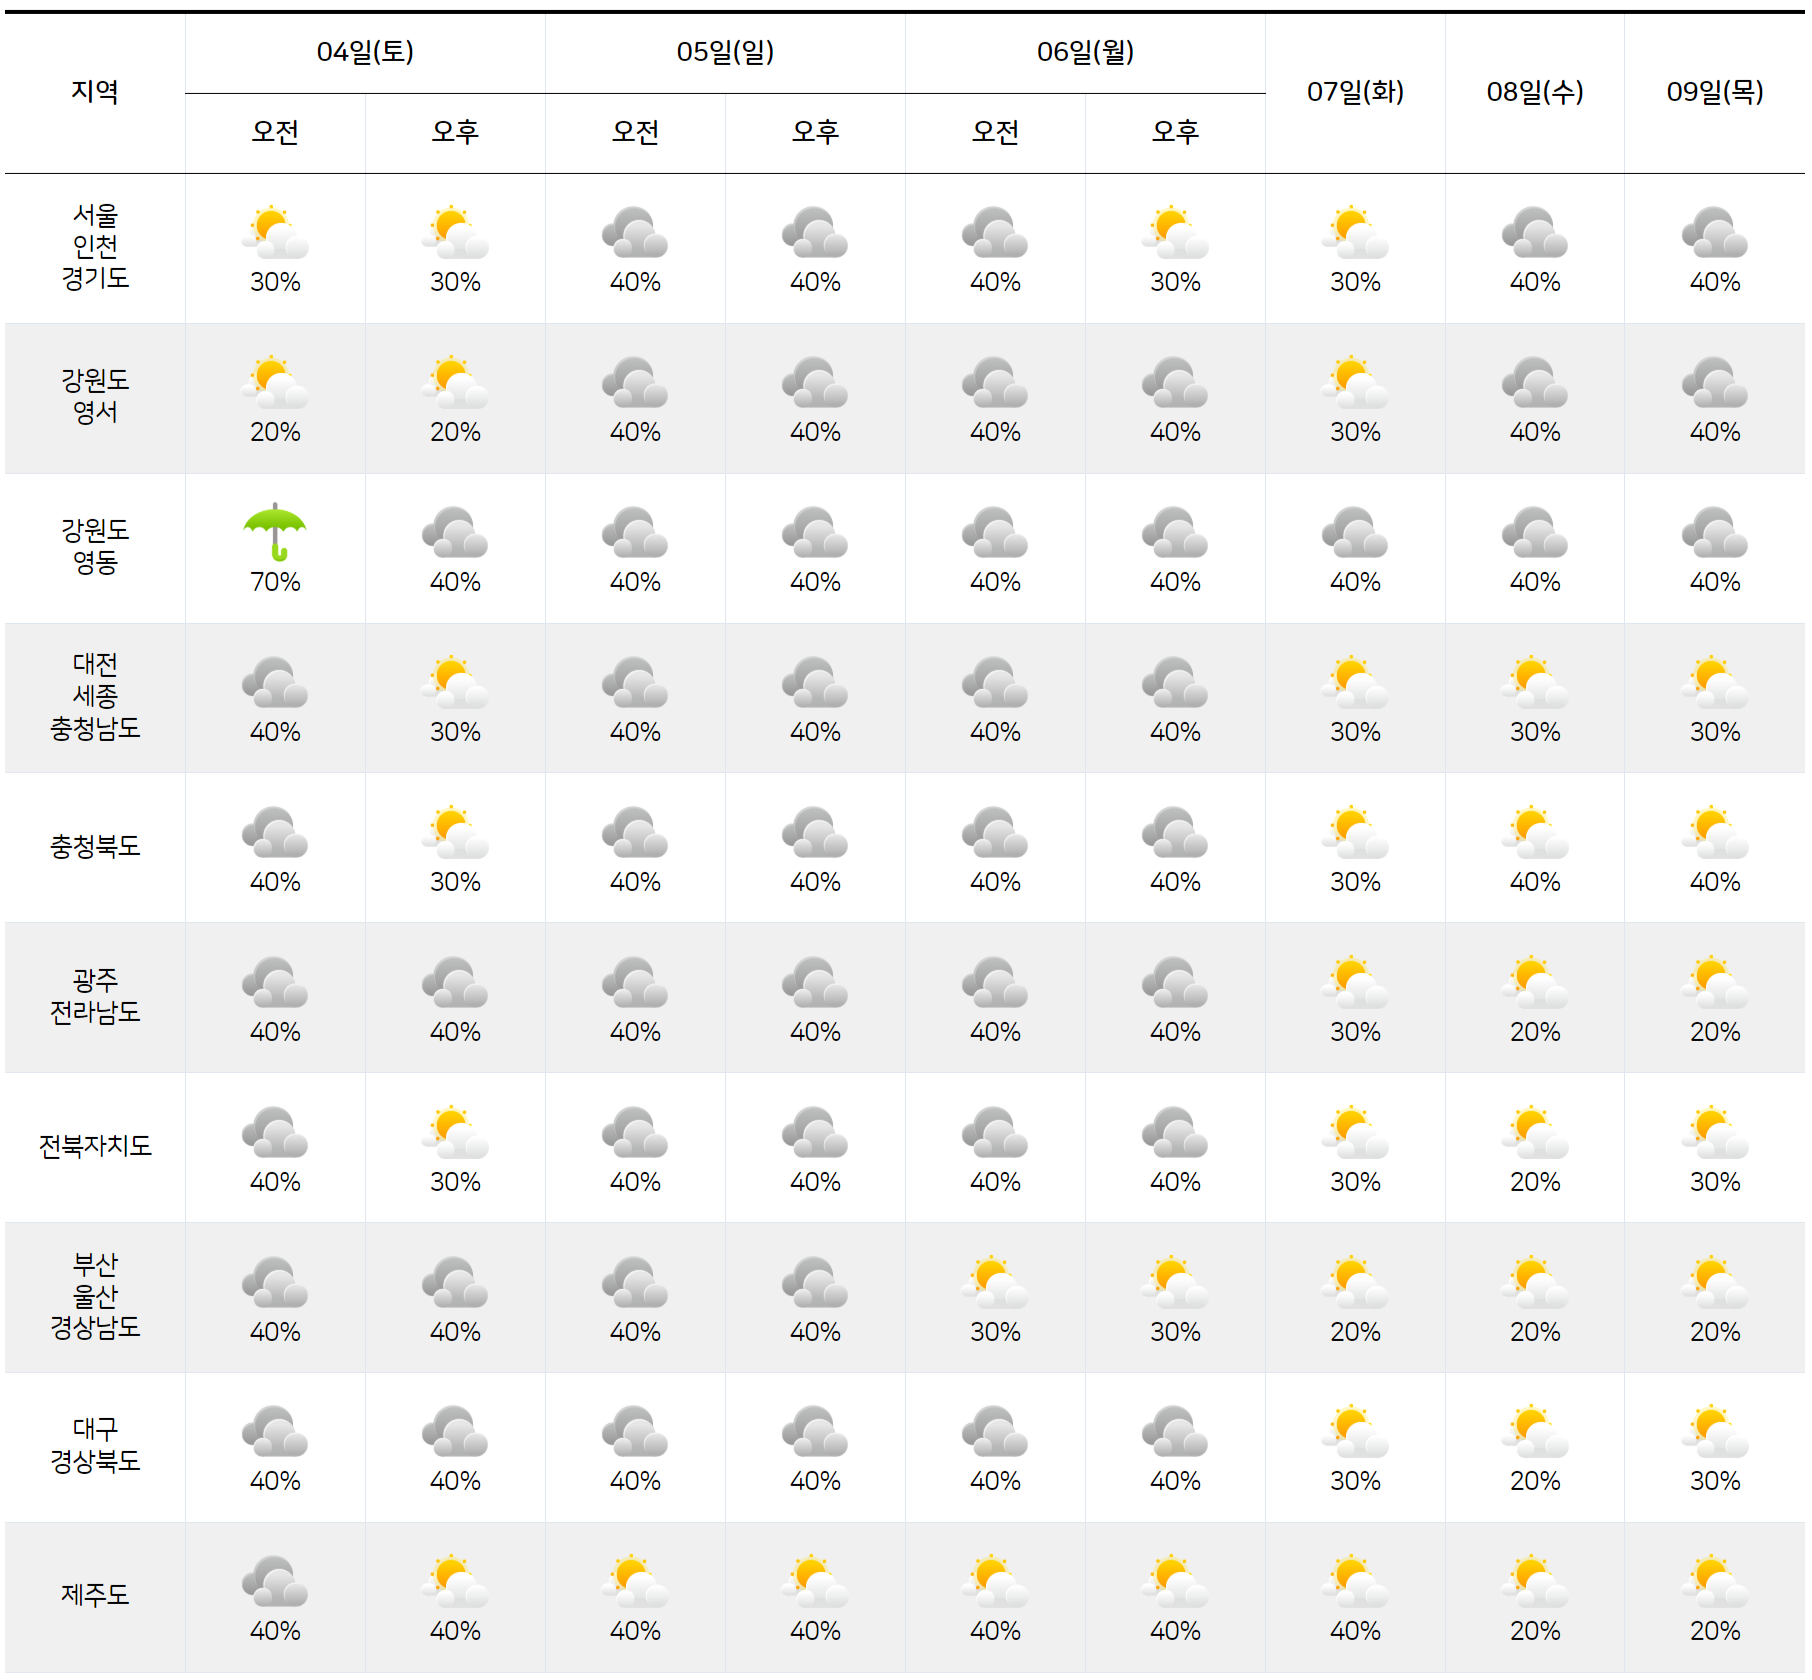This screenshot has width=1812, height=1680.
Task: Click 강원도 영동 09일 cloudy icon
Action: [x=1715, y=532]
